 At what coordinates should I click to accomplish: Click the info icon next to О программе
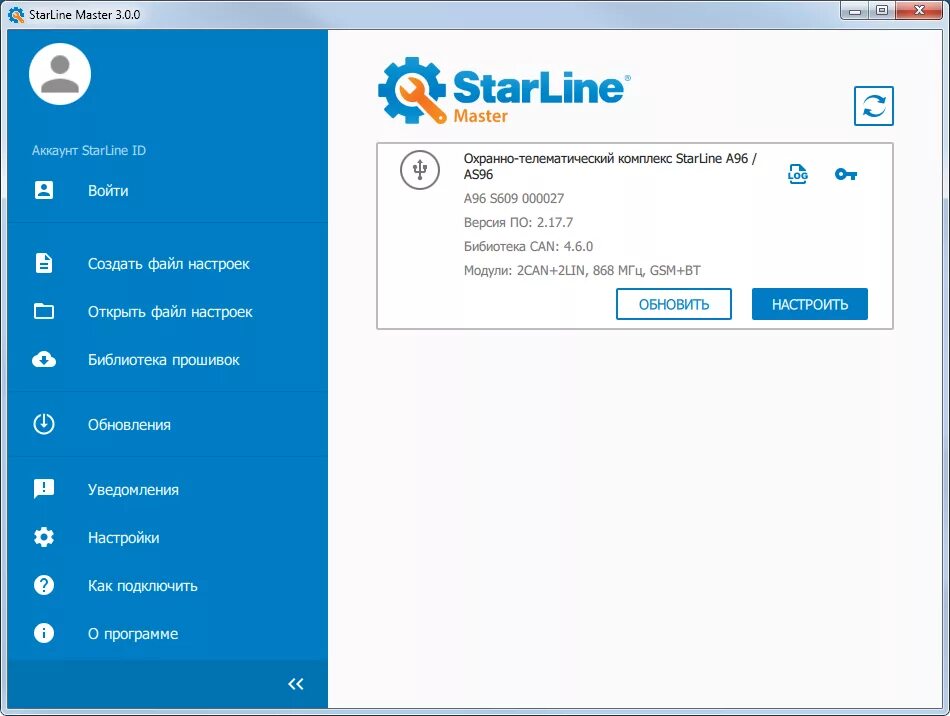pos(42,633)
